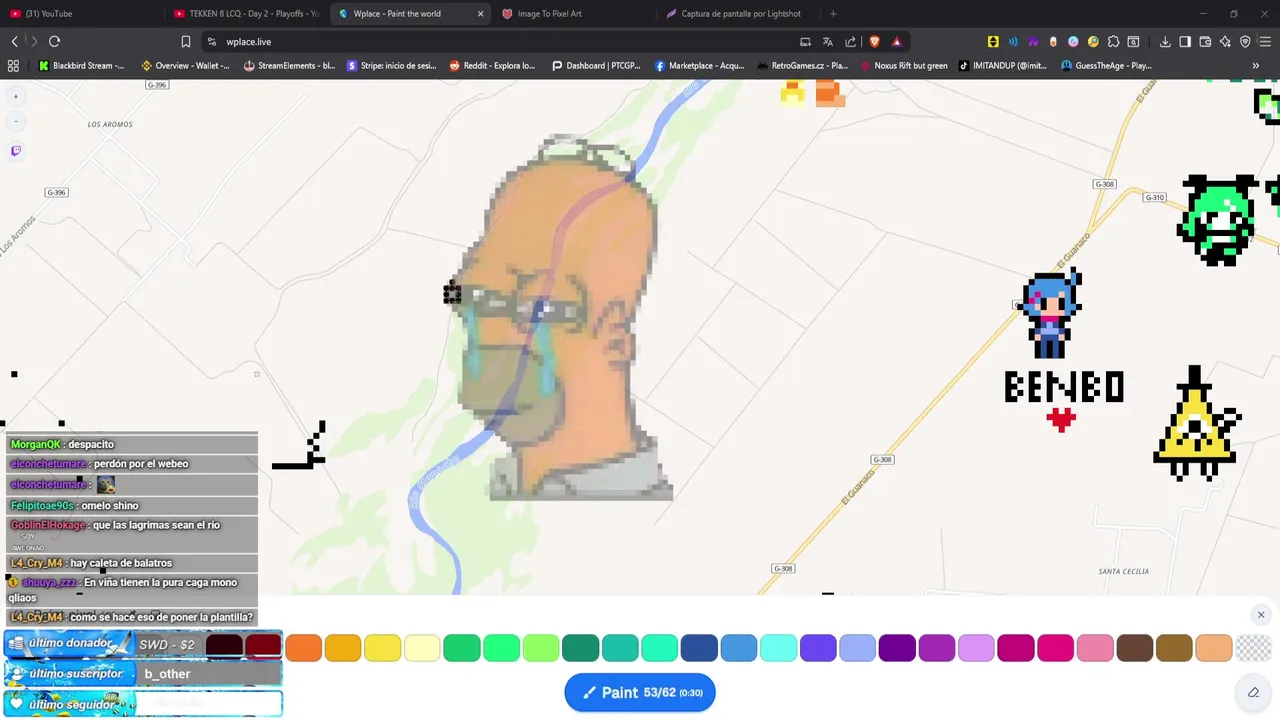Open the Leo AI sparkle icon

point(1225,41)
